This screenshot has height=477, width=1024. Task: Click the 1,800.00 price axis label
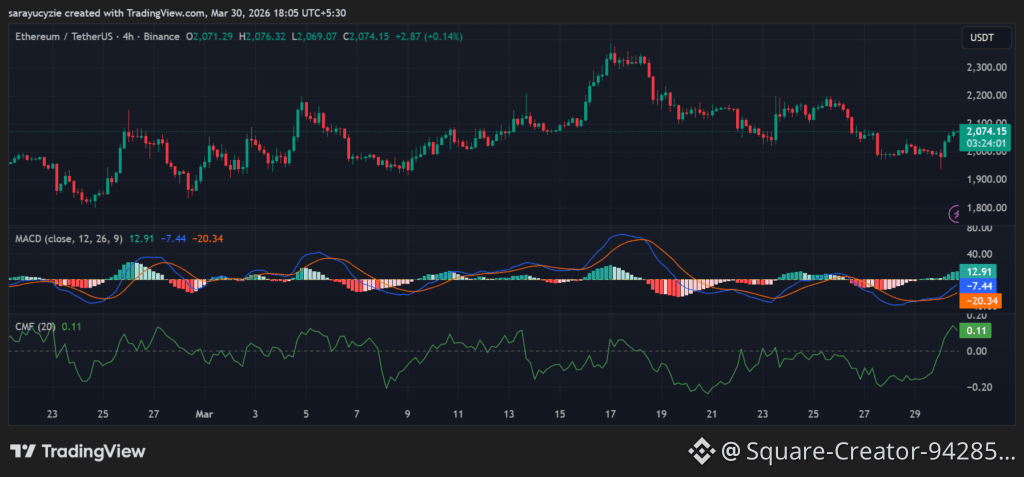[x=985, y=208]
